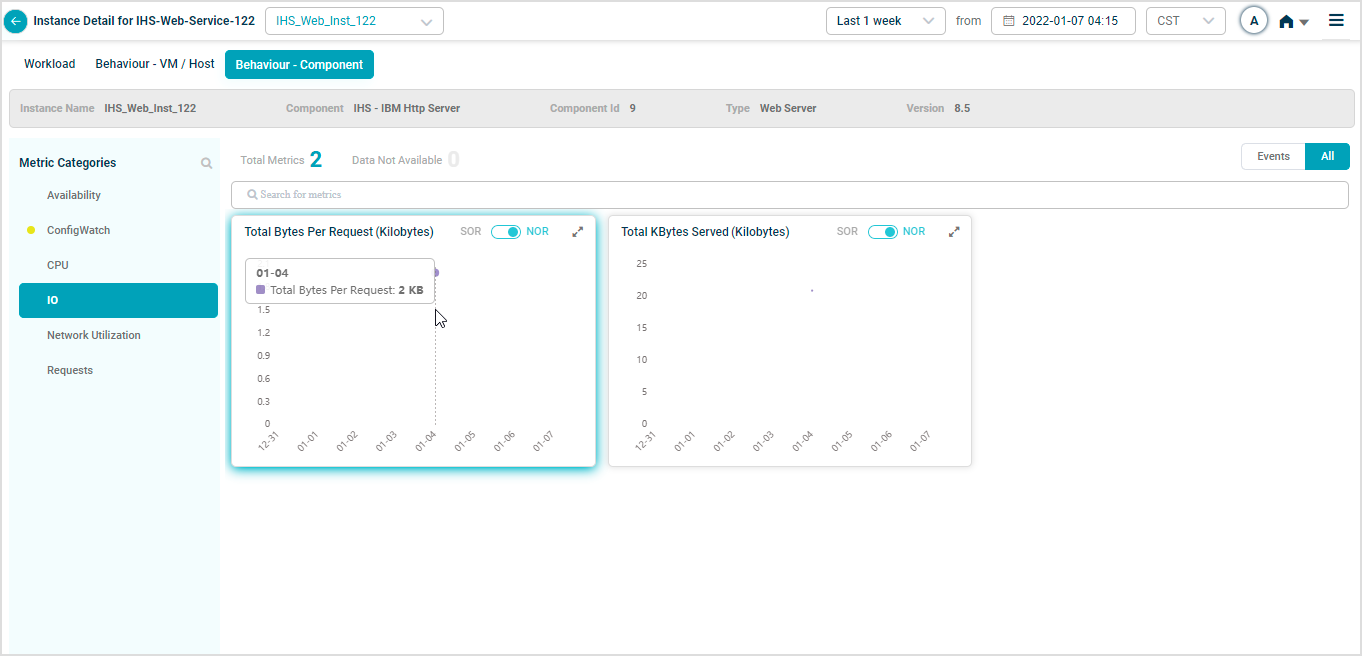The width and height of the screenshot is (1362, 656).
Task: Expand the Total KBytes Served chart
Action: click(x=954, y=231)
